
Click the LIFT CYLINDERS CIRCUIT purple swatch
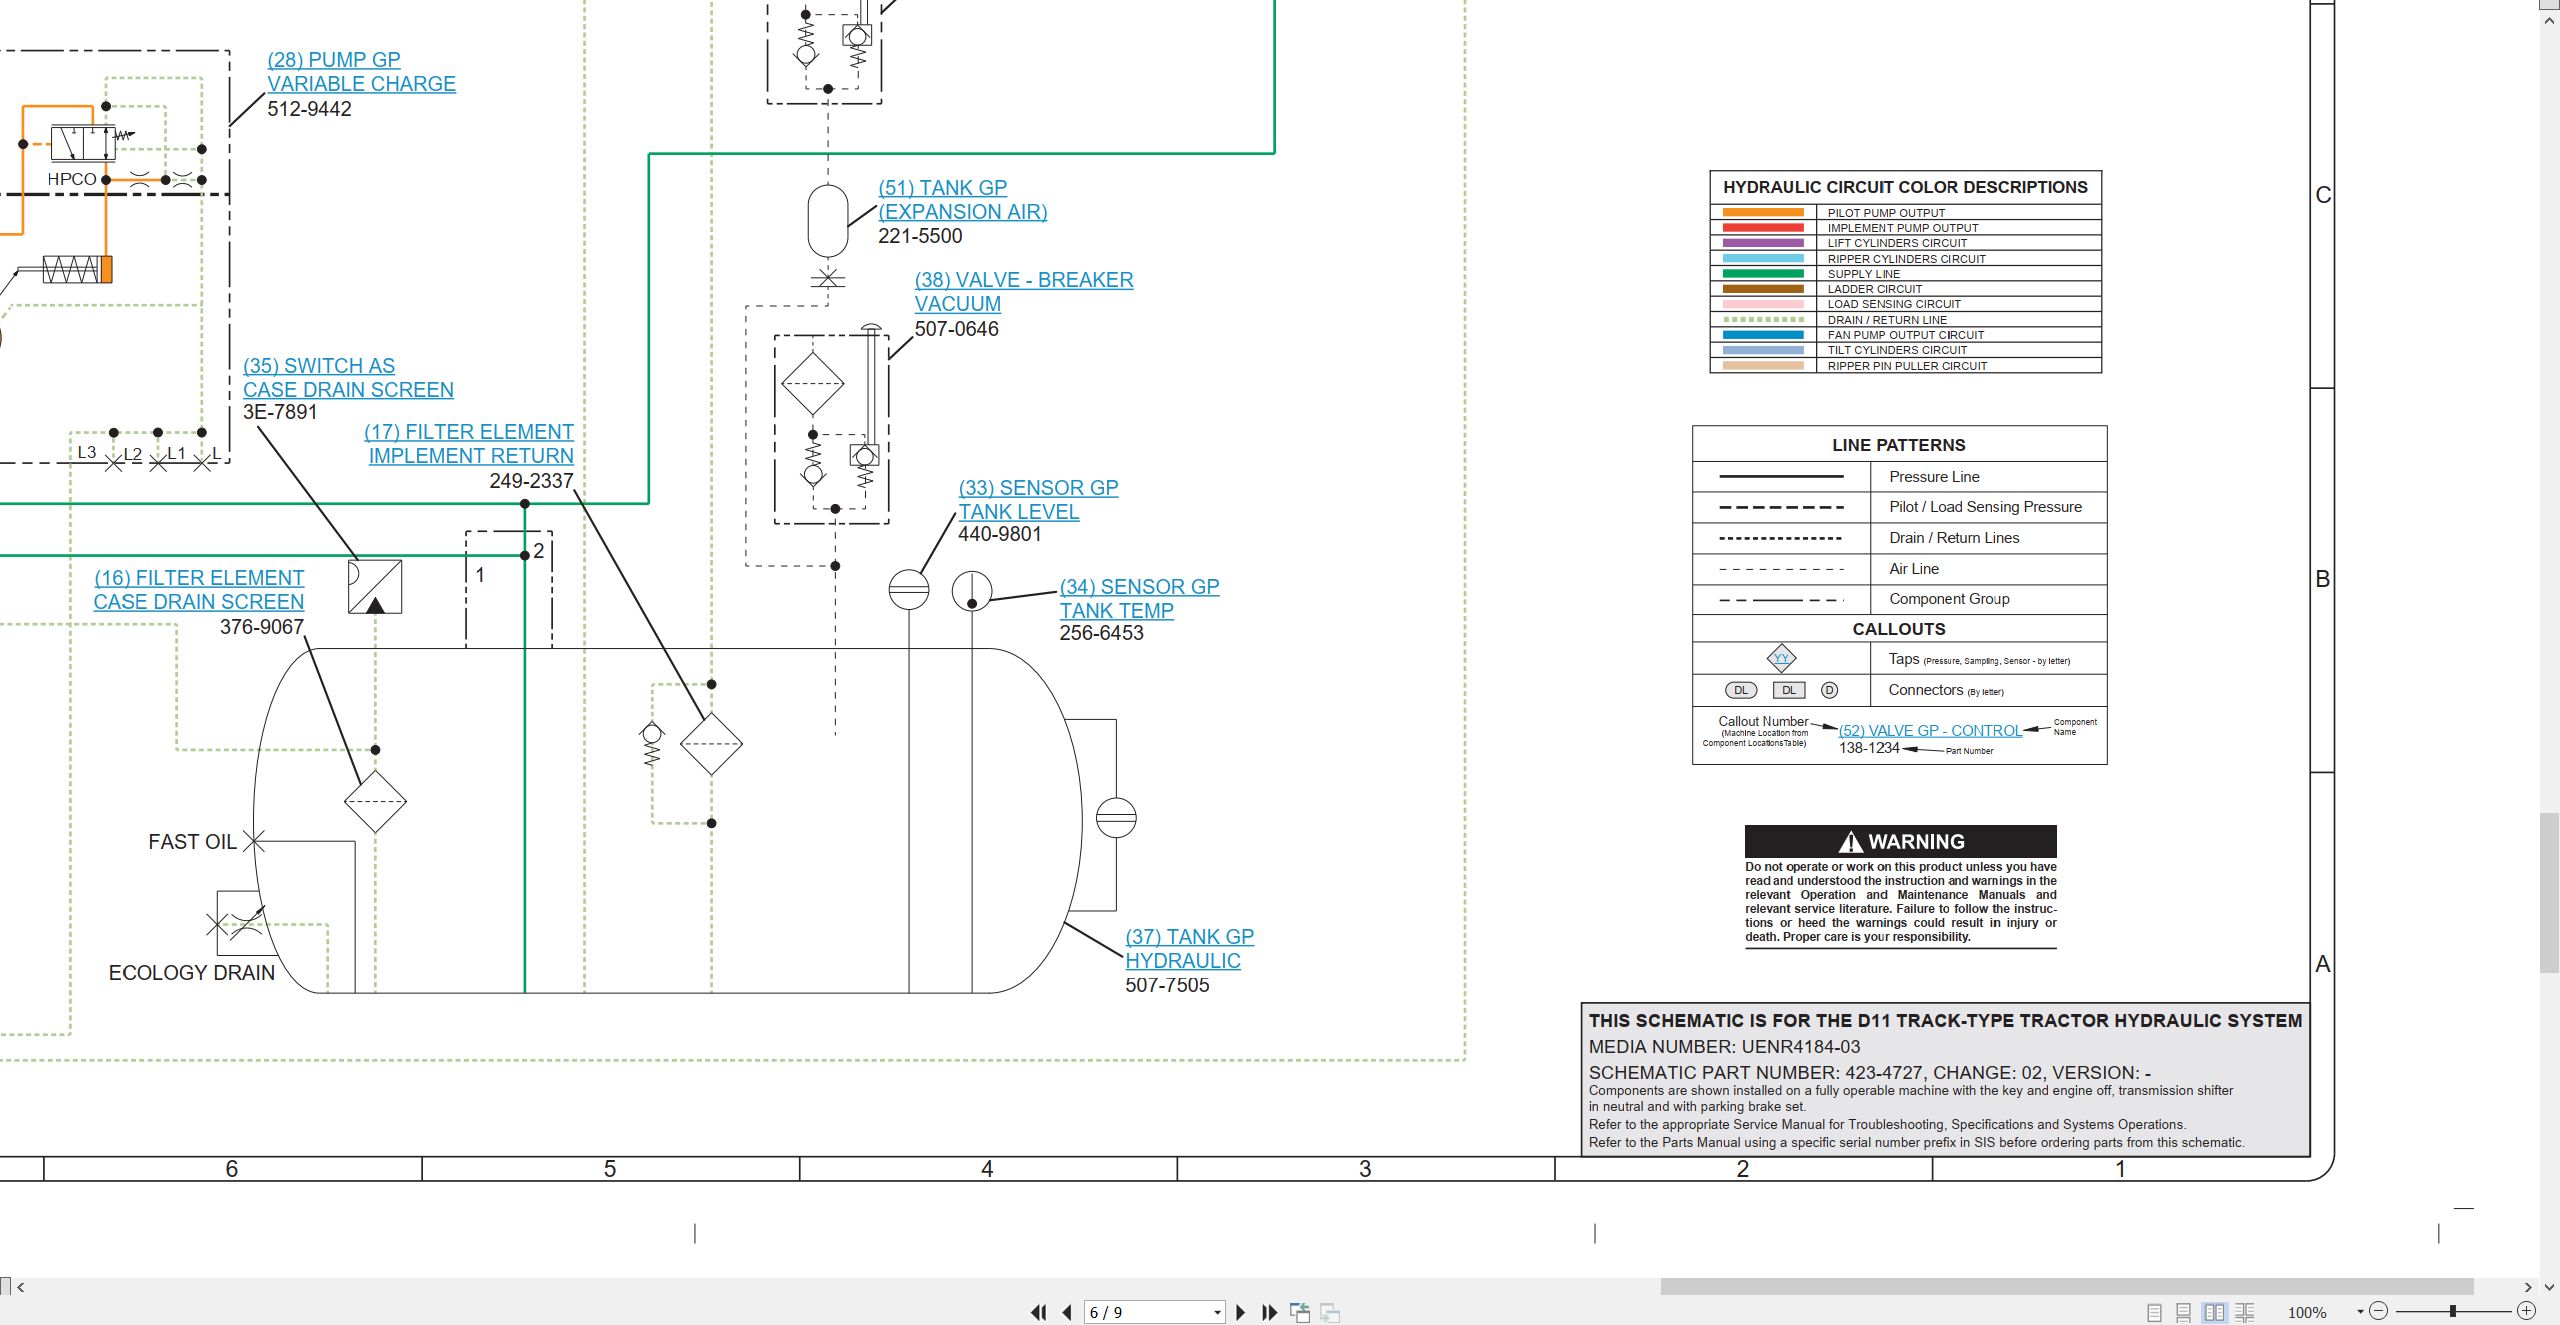1763,243
